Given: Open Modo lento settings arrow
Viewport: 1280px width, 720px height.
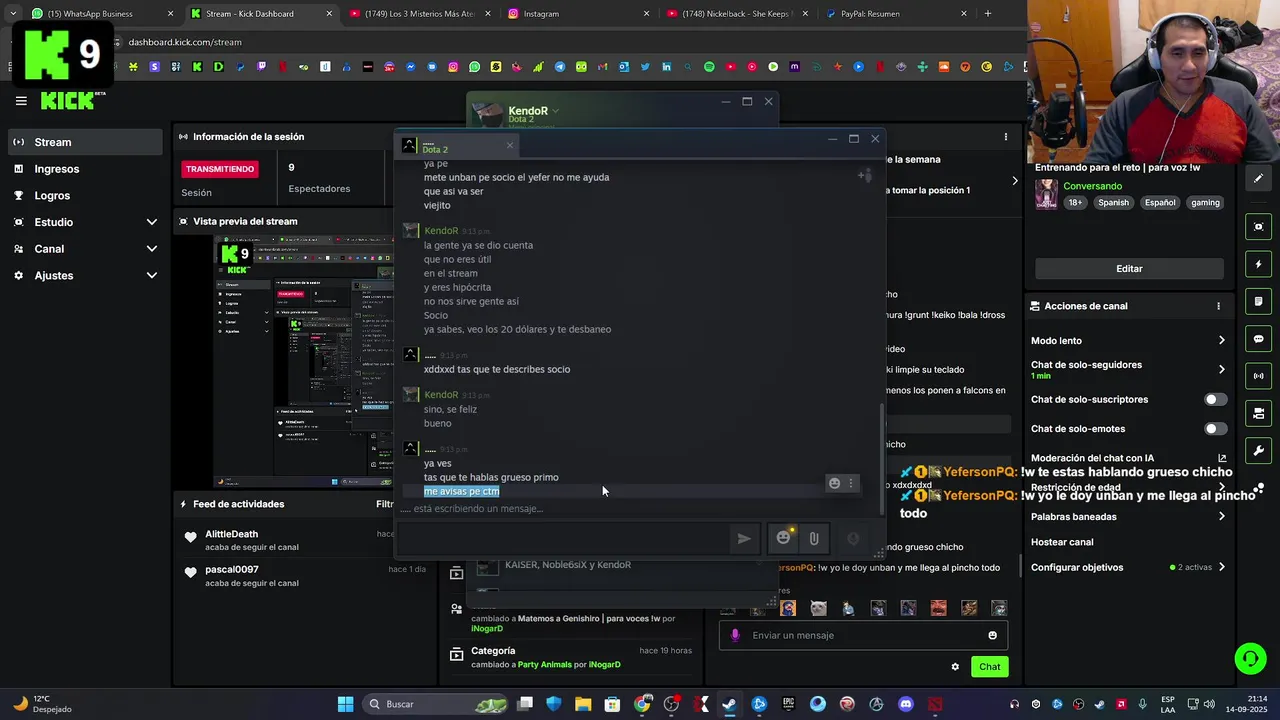Looking at the screenshot, I should [x=1221, y=340].
